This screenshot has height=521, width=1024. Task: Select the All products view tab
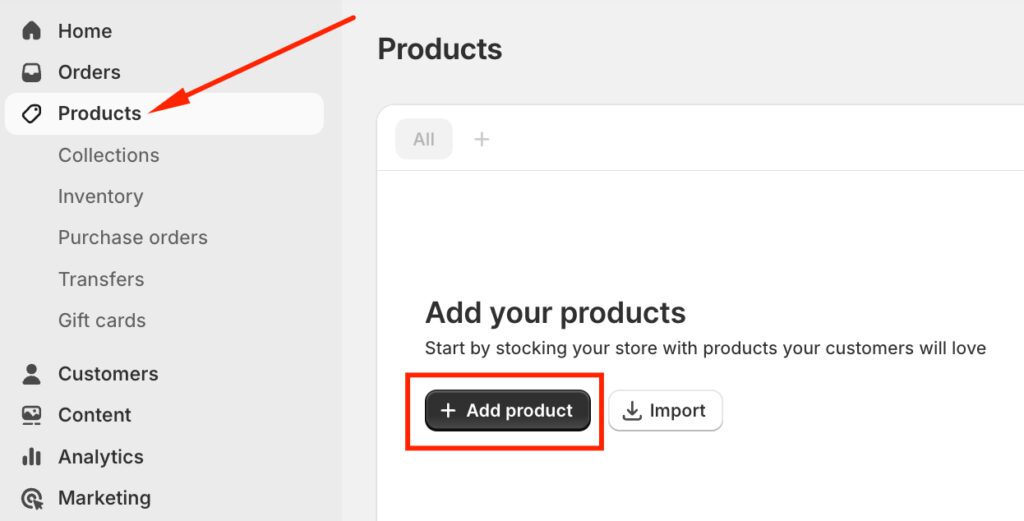[x=424, y=139]
